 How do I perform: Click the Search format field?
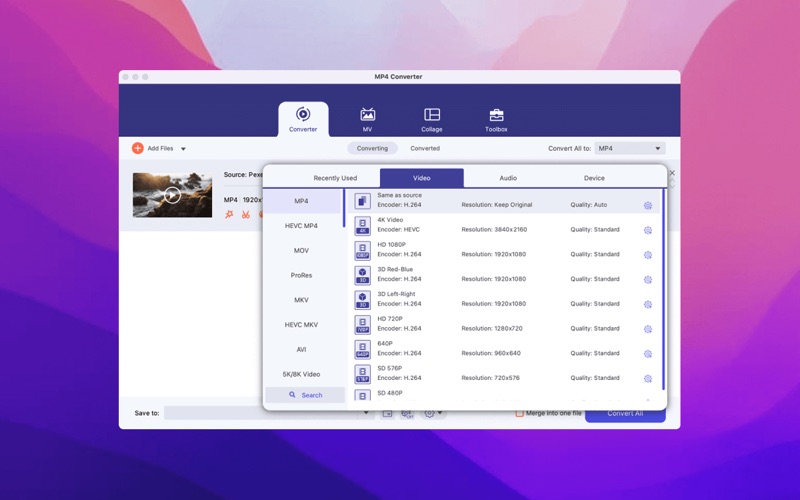click(305, 395)
